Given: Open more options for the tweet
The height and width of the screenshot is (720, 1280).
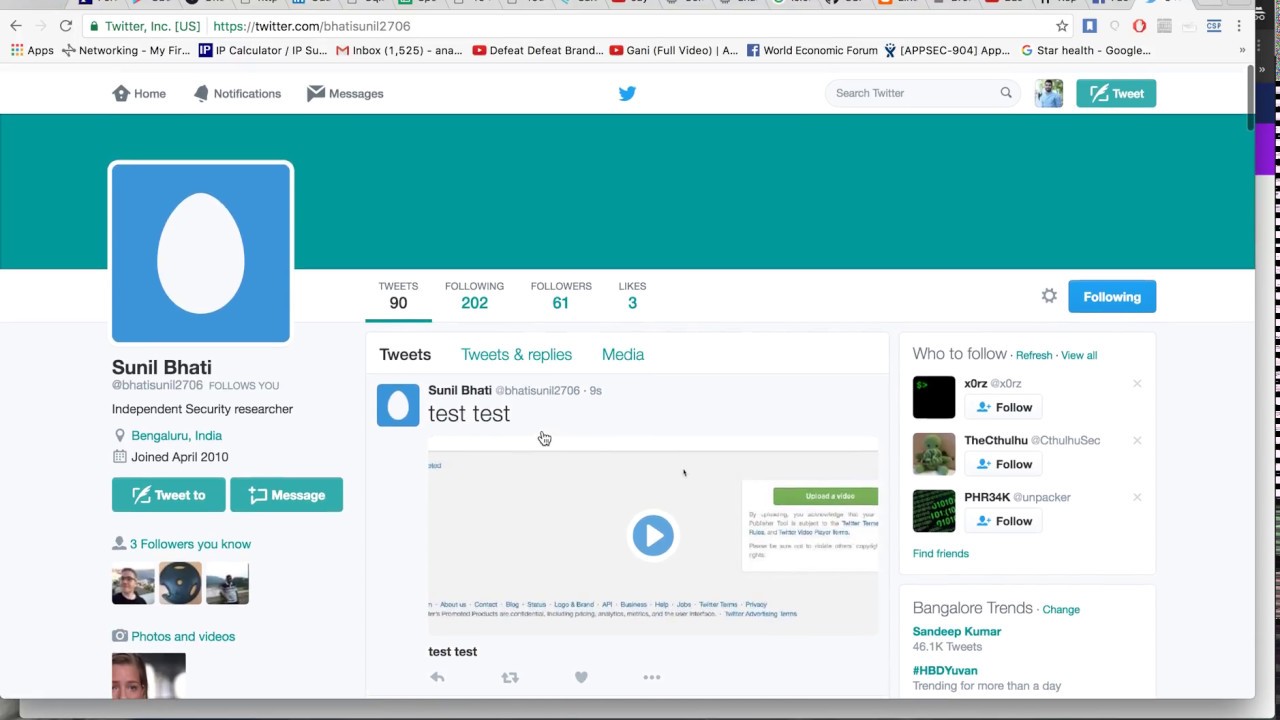Looking at the screenshot, I should 652,677.
